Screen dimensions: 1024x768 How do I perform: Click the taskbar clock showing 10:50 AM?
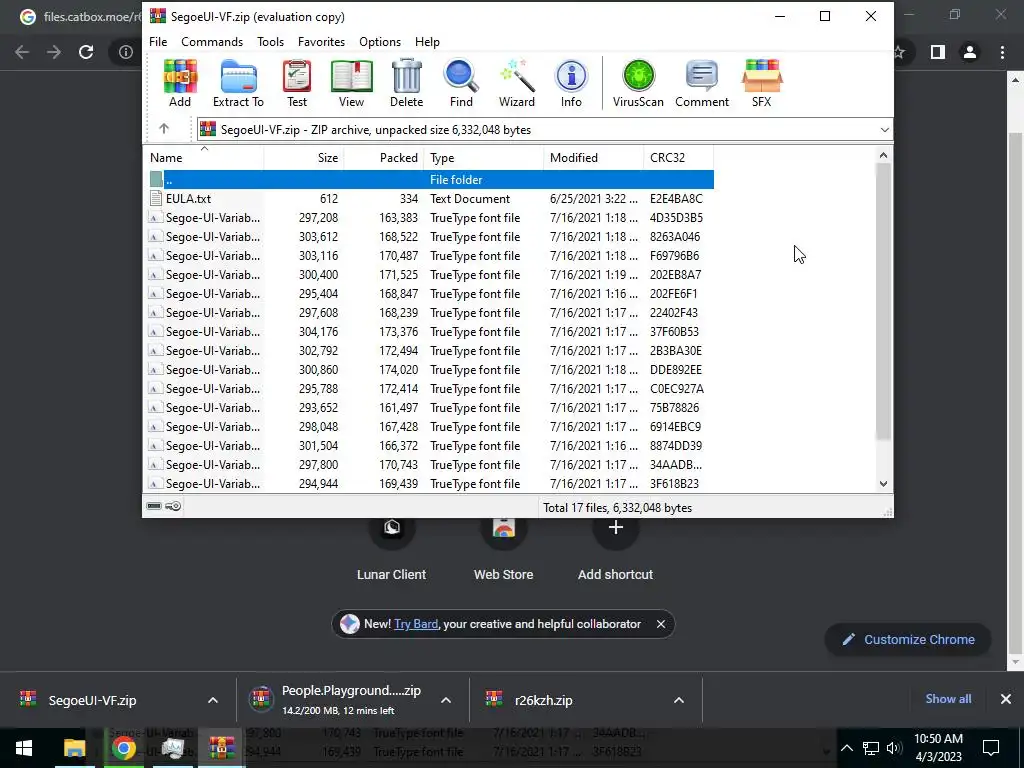[938, 748]
